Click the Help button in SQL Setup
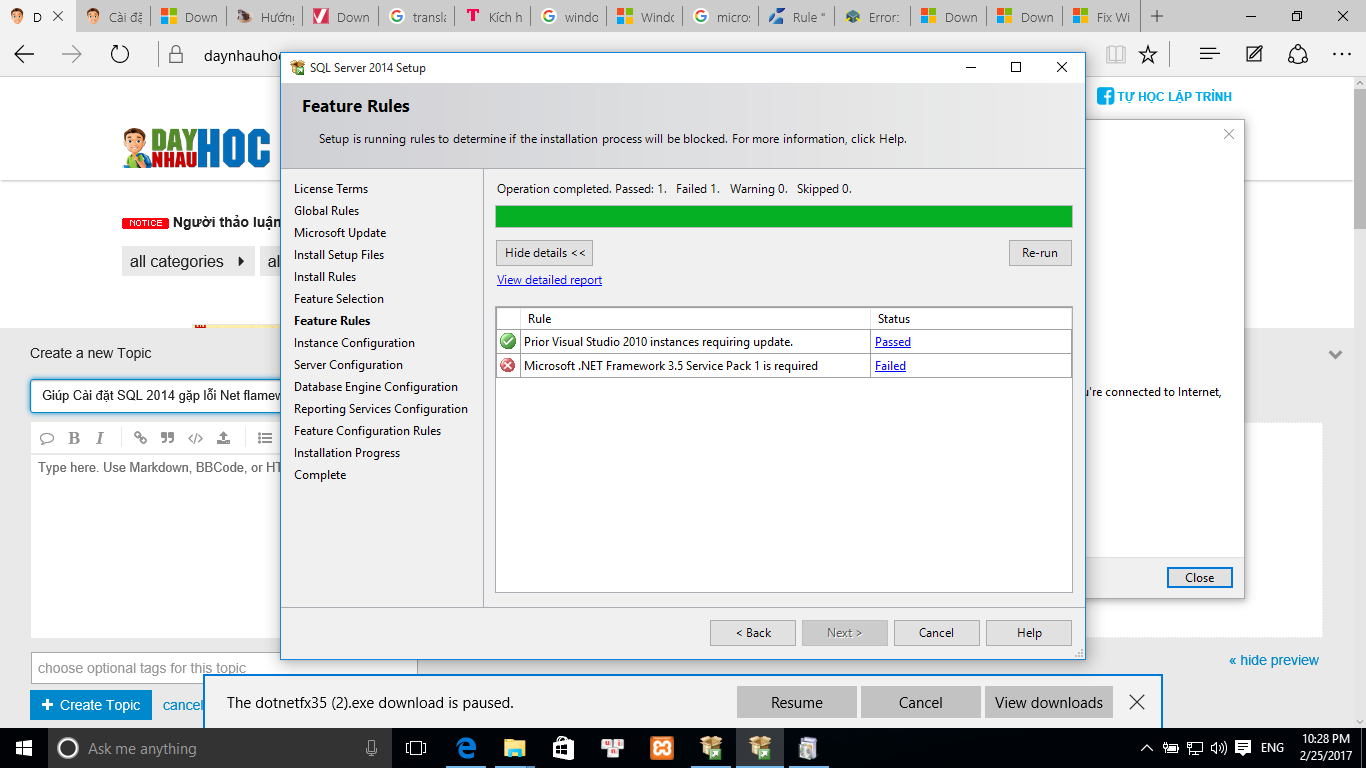The height and width of the screenshot is (768, 1366). pyautogui.click(x=1029, y=633)
